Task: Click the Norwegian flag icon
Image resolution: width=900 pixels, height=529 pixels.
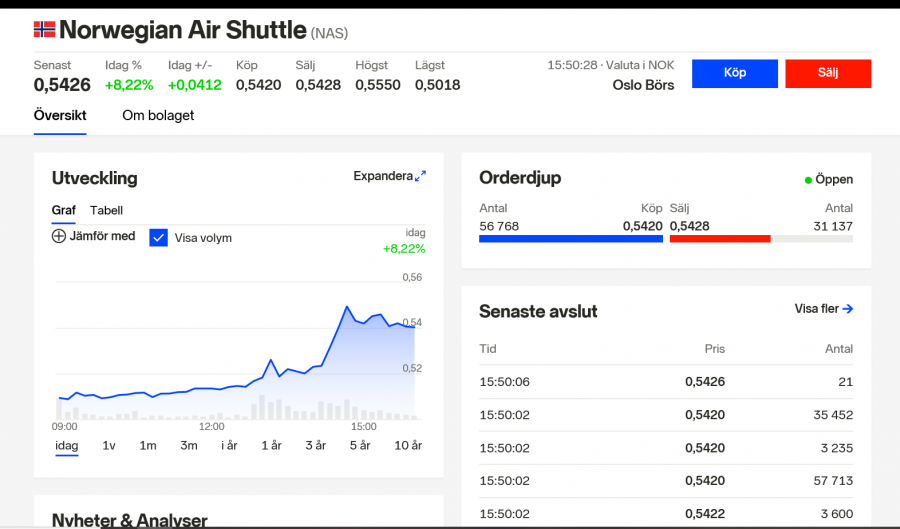Action: point(44,30)
